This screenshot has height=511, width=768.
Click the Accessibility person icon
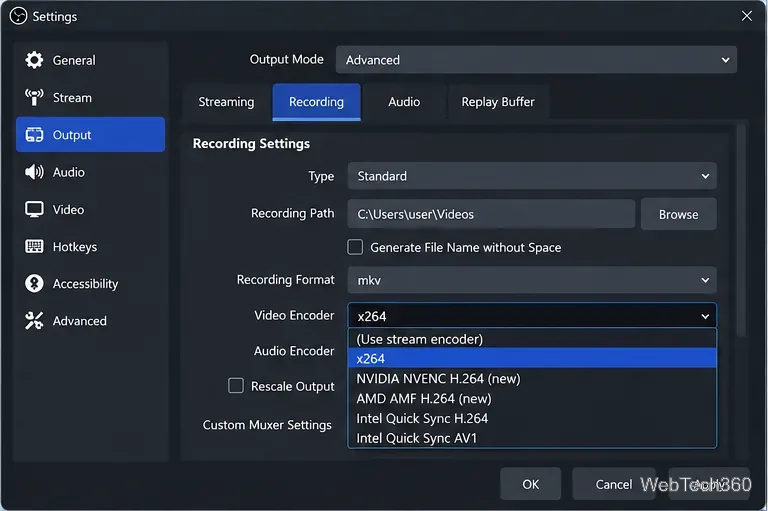pyautogui.click(x=34, y=284)
